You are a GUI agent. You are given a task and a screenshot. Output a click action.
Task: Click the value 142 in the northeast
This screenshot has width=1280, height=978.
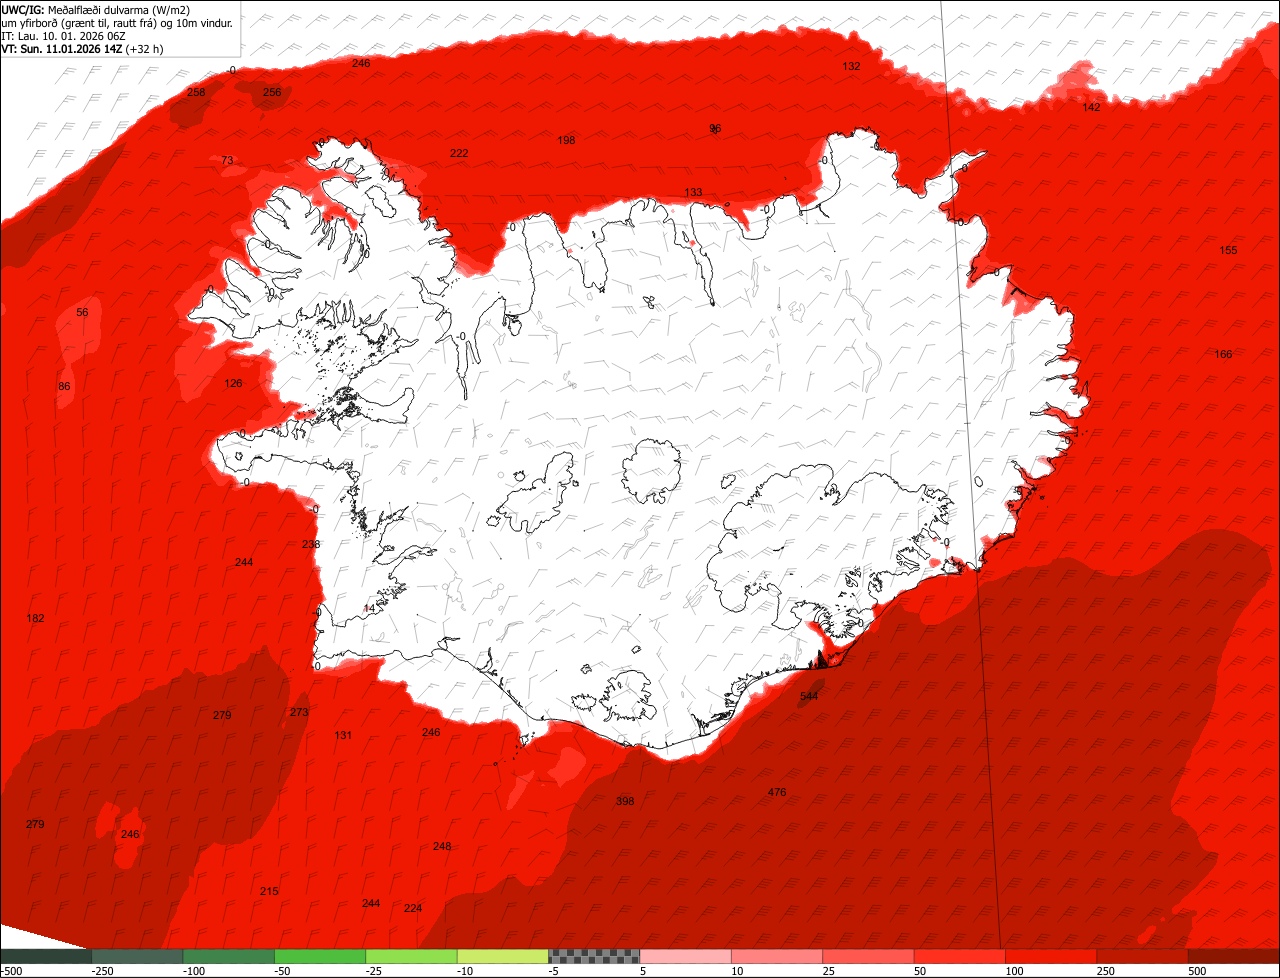coord(1091,107)
